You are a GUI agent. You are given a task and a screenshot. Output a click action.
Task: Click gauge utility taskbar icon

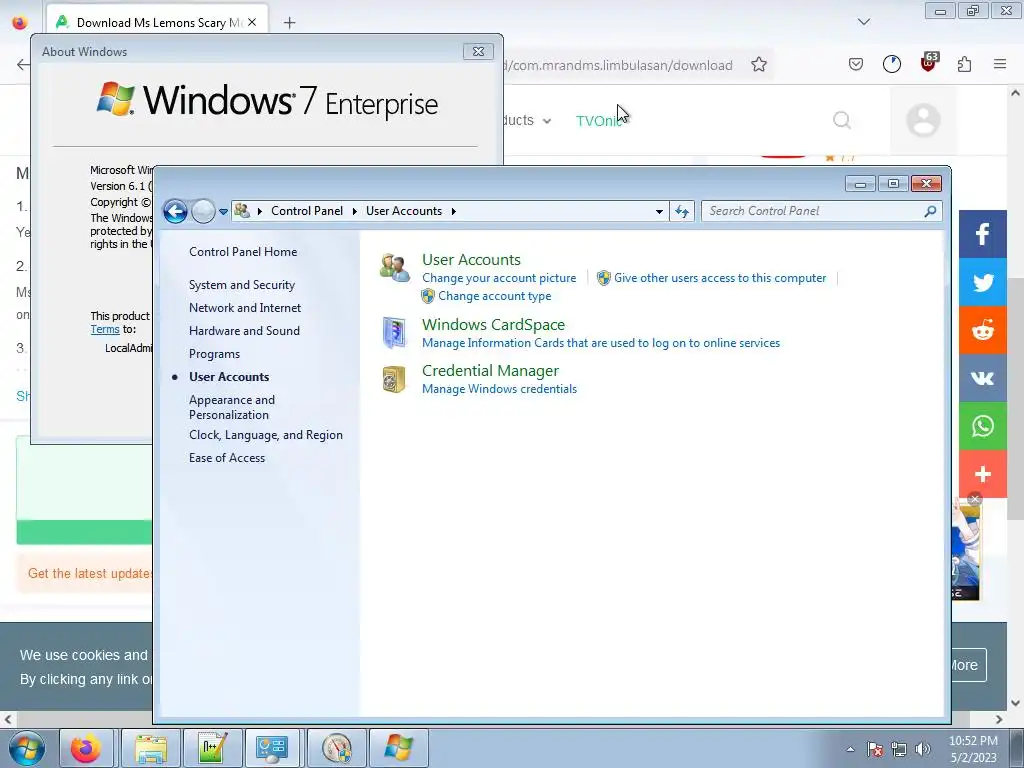(336, 748)
